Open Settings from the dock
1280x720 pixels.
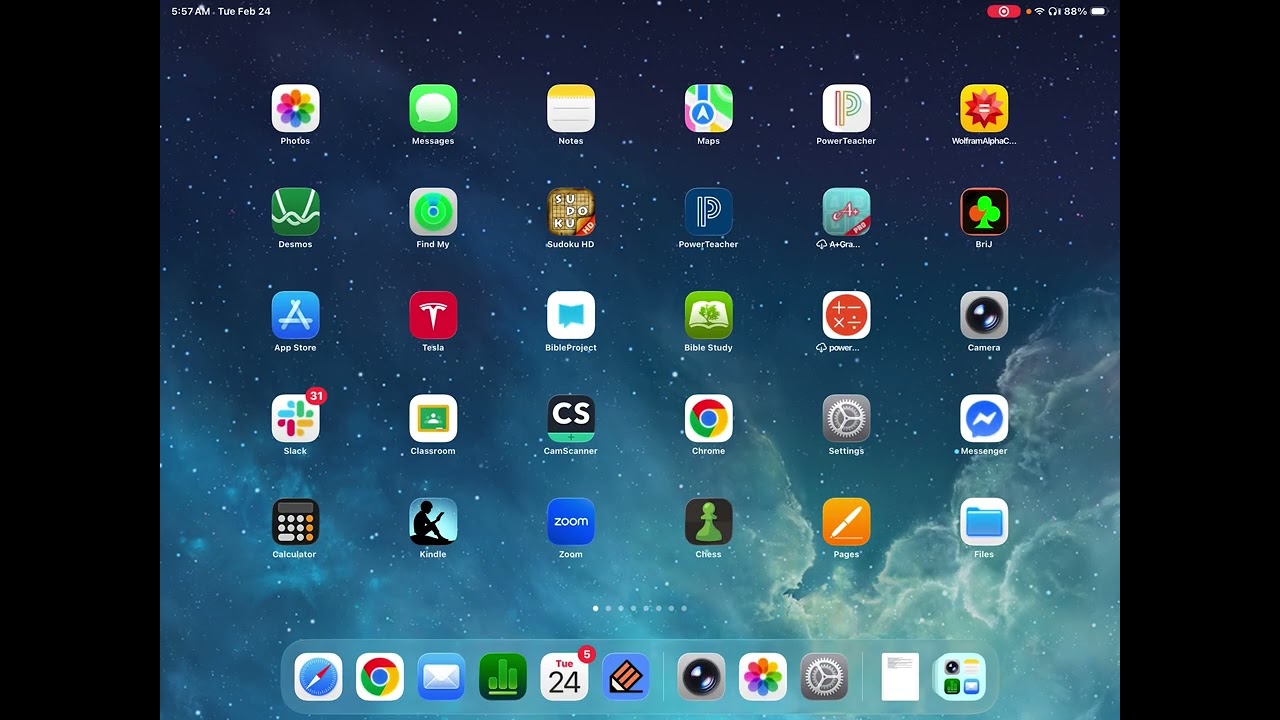825,677
